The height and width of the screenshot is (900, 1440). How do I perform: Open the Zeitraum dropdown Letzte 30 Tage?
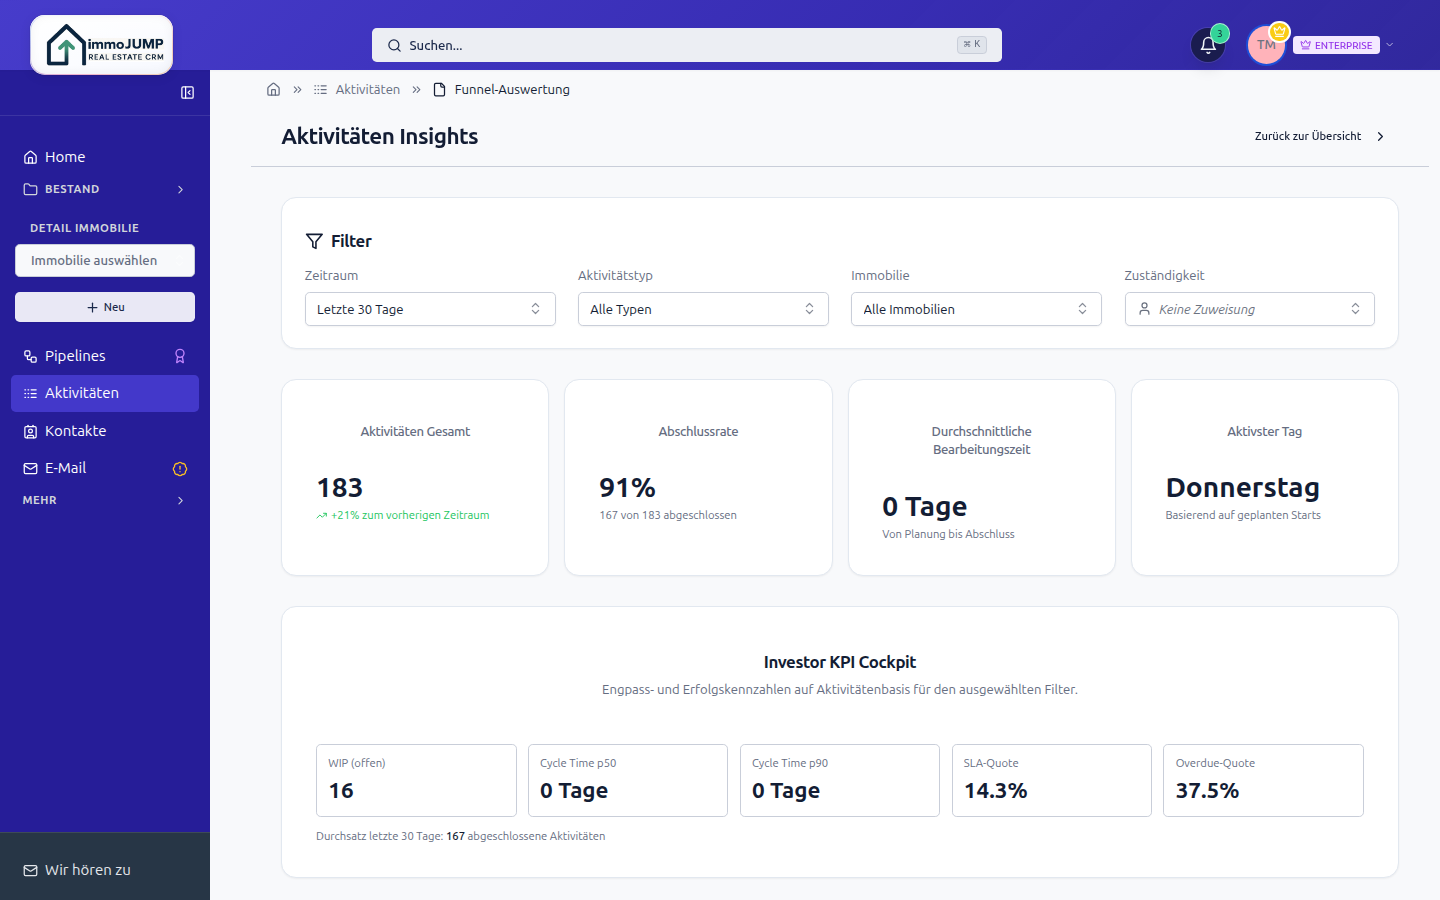(x=430, y=309)
